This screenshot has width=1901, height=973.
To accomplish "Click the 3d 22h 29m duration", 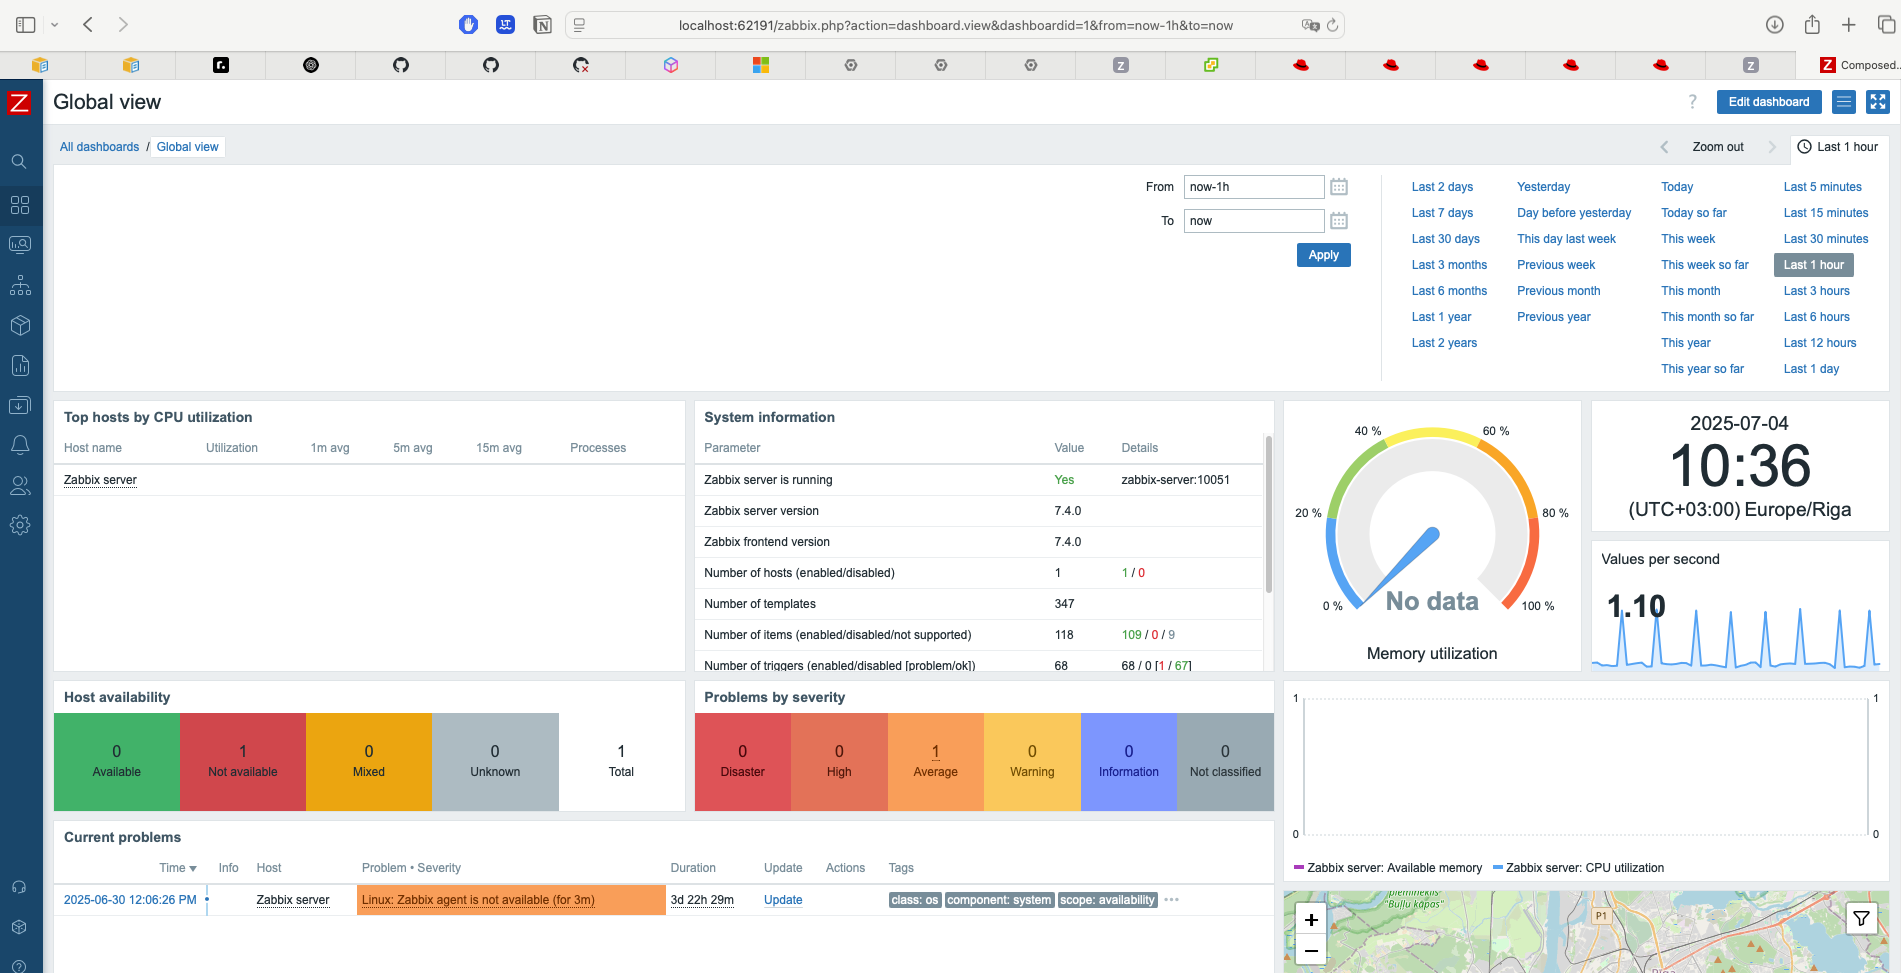I will [702, 900].
